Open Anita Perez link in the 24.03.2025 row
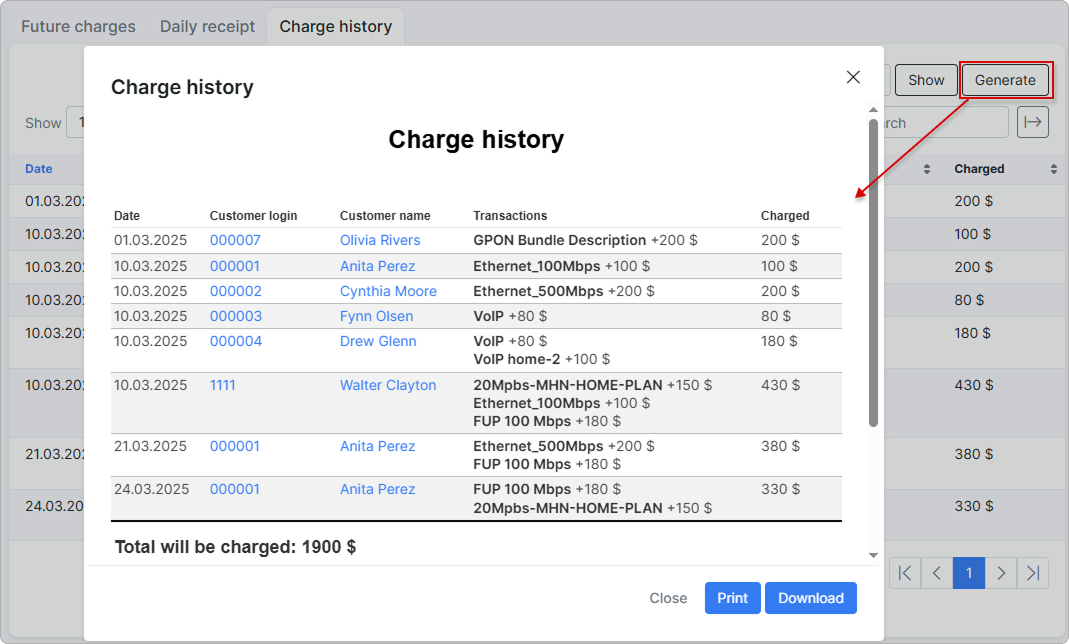 (x=378, y=489)
